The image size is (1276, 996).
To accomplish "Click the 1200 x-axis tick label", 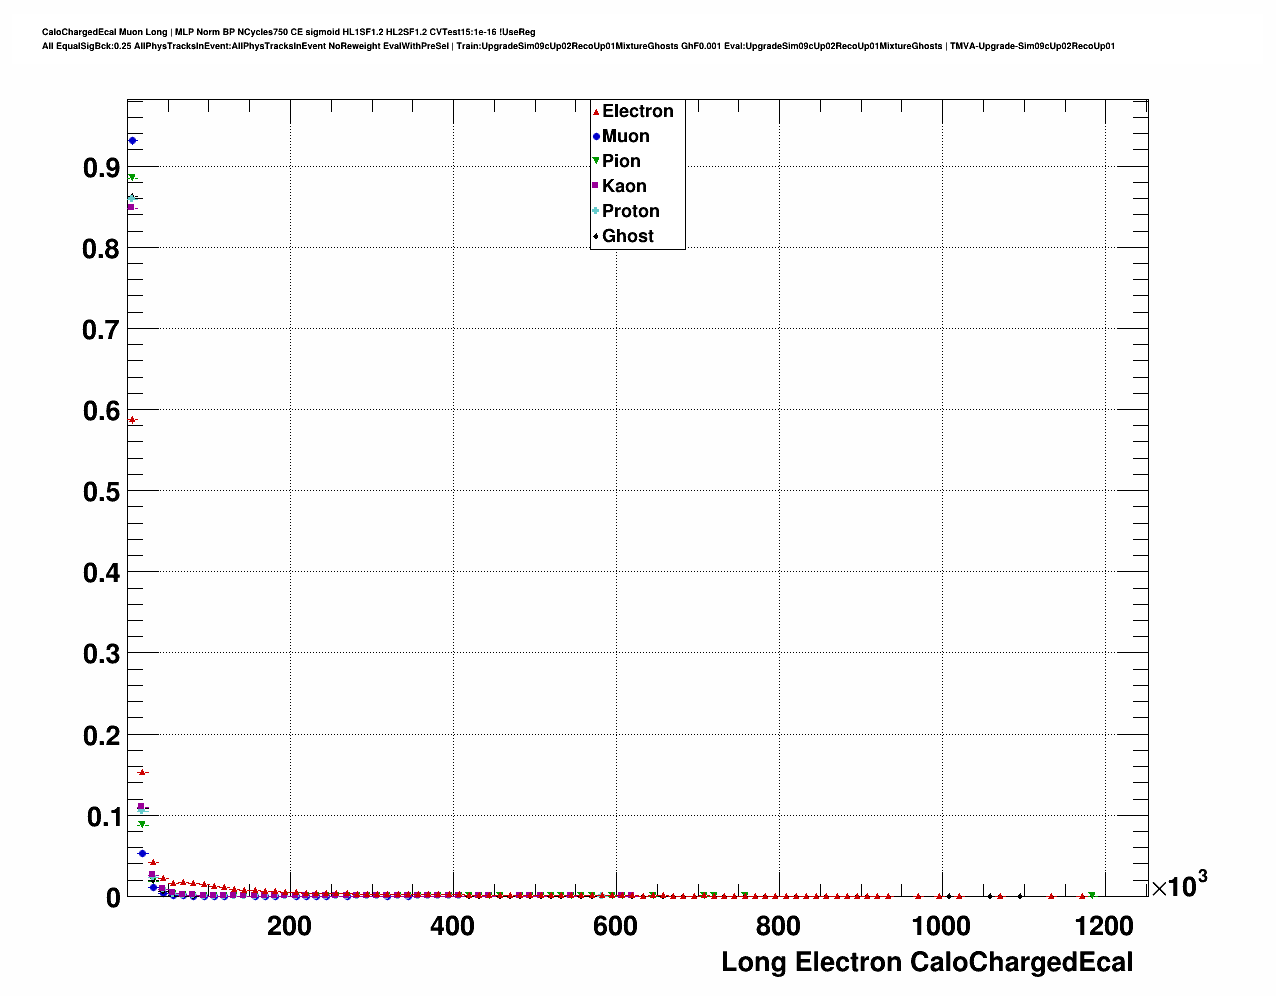I will [x=1104, y=926].
